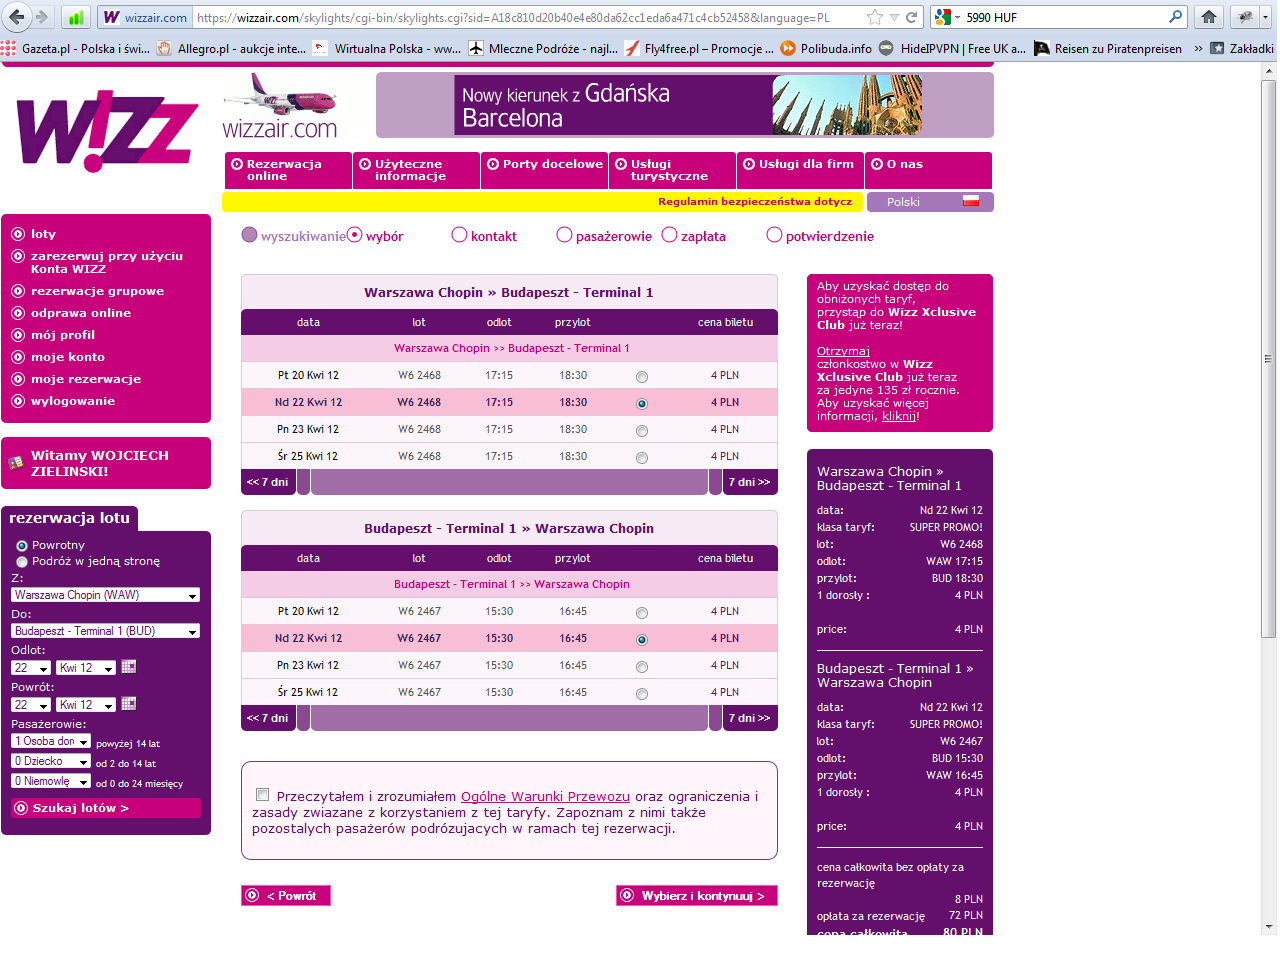The height and width of the screenshot is (962, 1280).
Task: Open Usługi turystyczne menu
Action: pyautogui.click(x=672, y=170)
